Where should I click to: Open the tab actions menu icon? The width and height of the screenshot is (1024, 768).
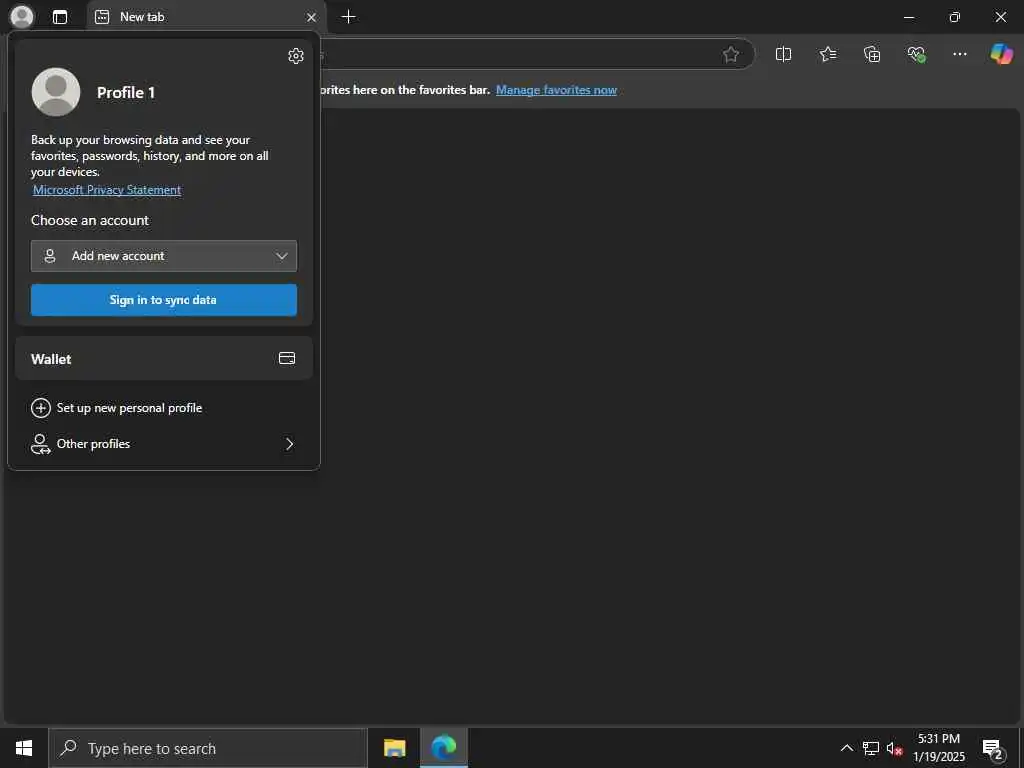pos(60,17)
